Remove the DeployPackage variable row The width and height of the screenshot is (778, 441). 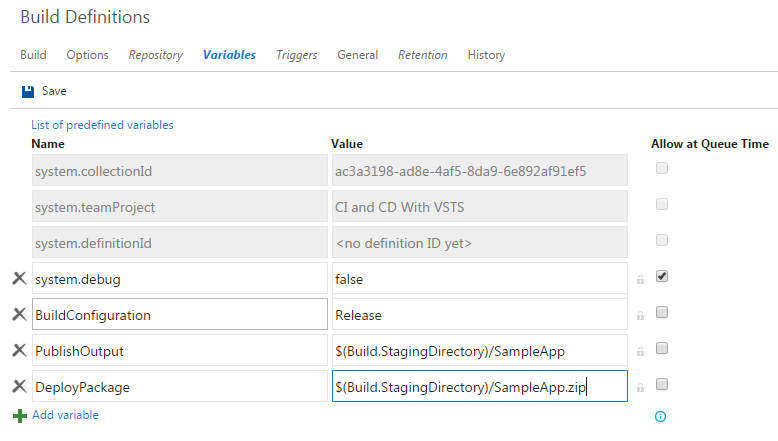(x=19, y=387)
